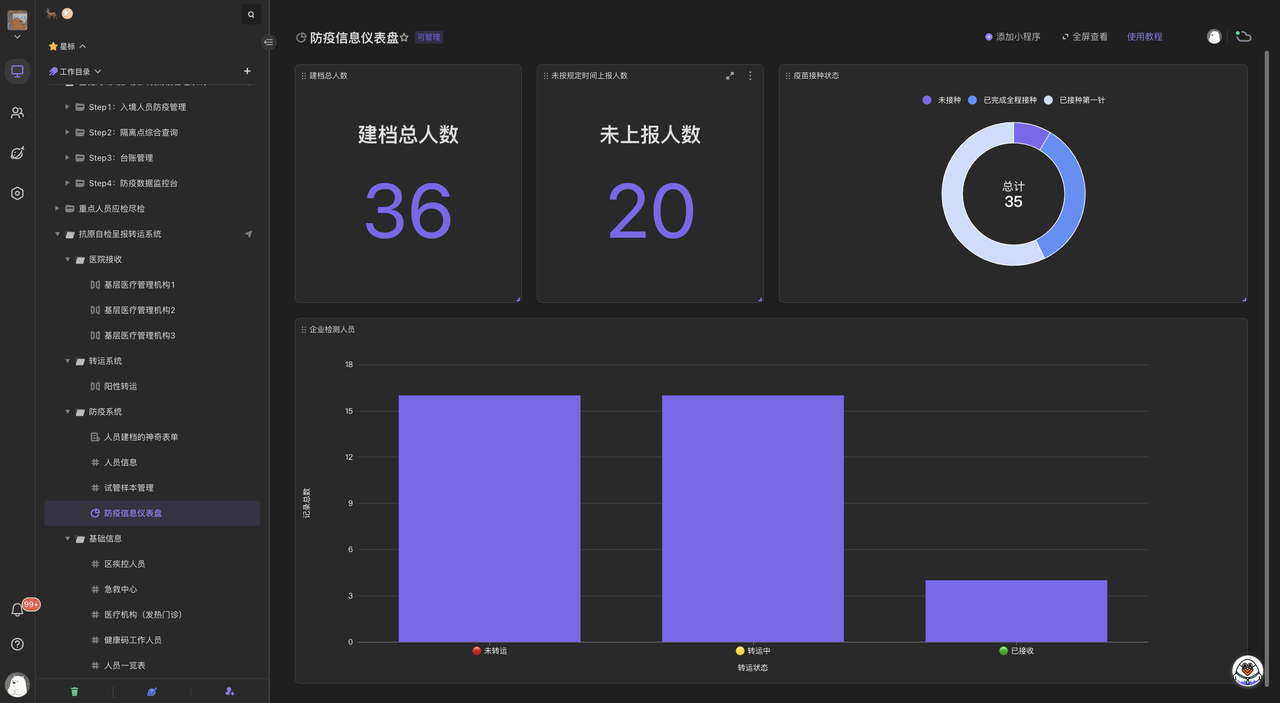Click the trash bin icon in sidebar footer
This screenshot has width=1280, height=703.
tap(74, 691)
